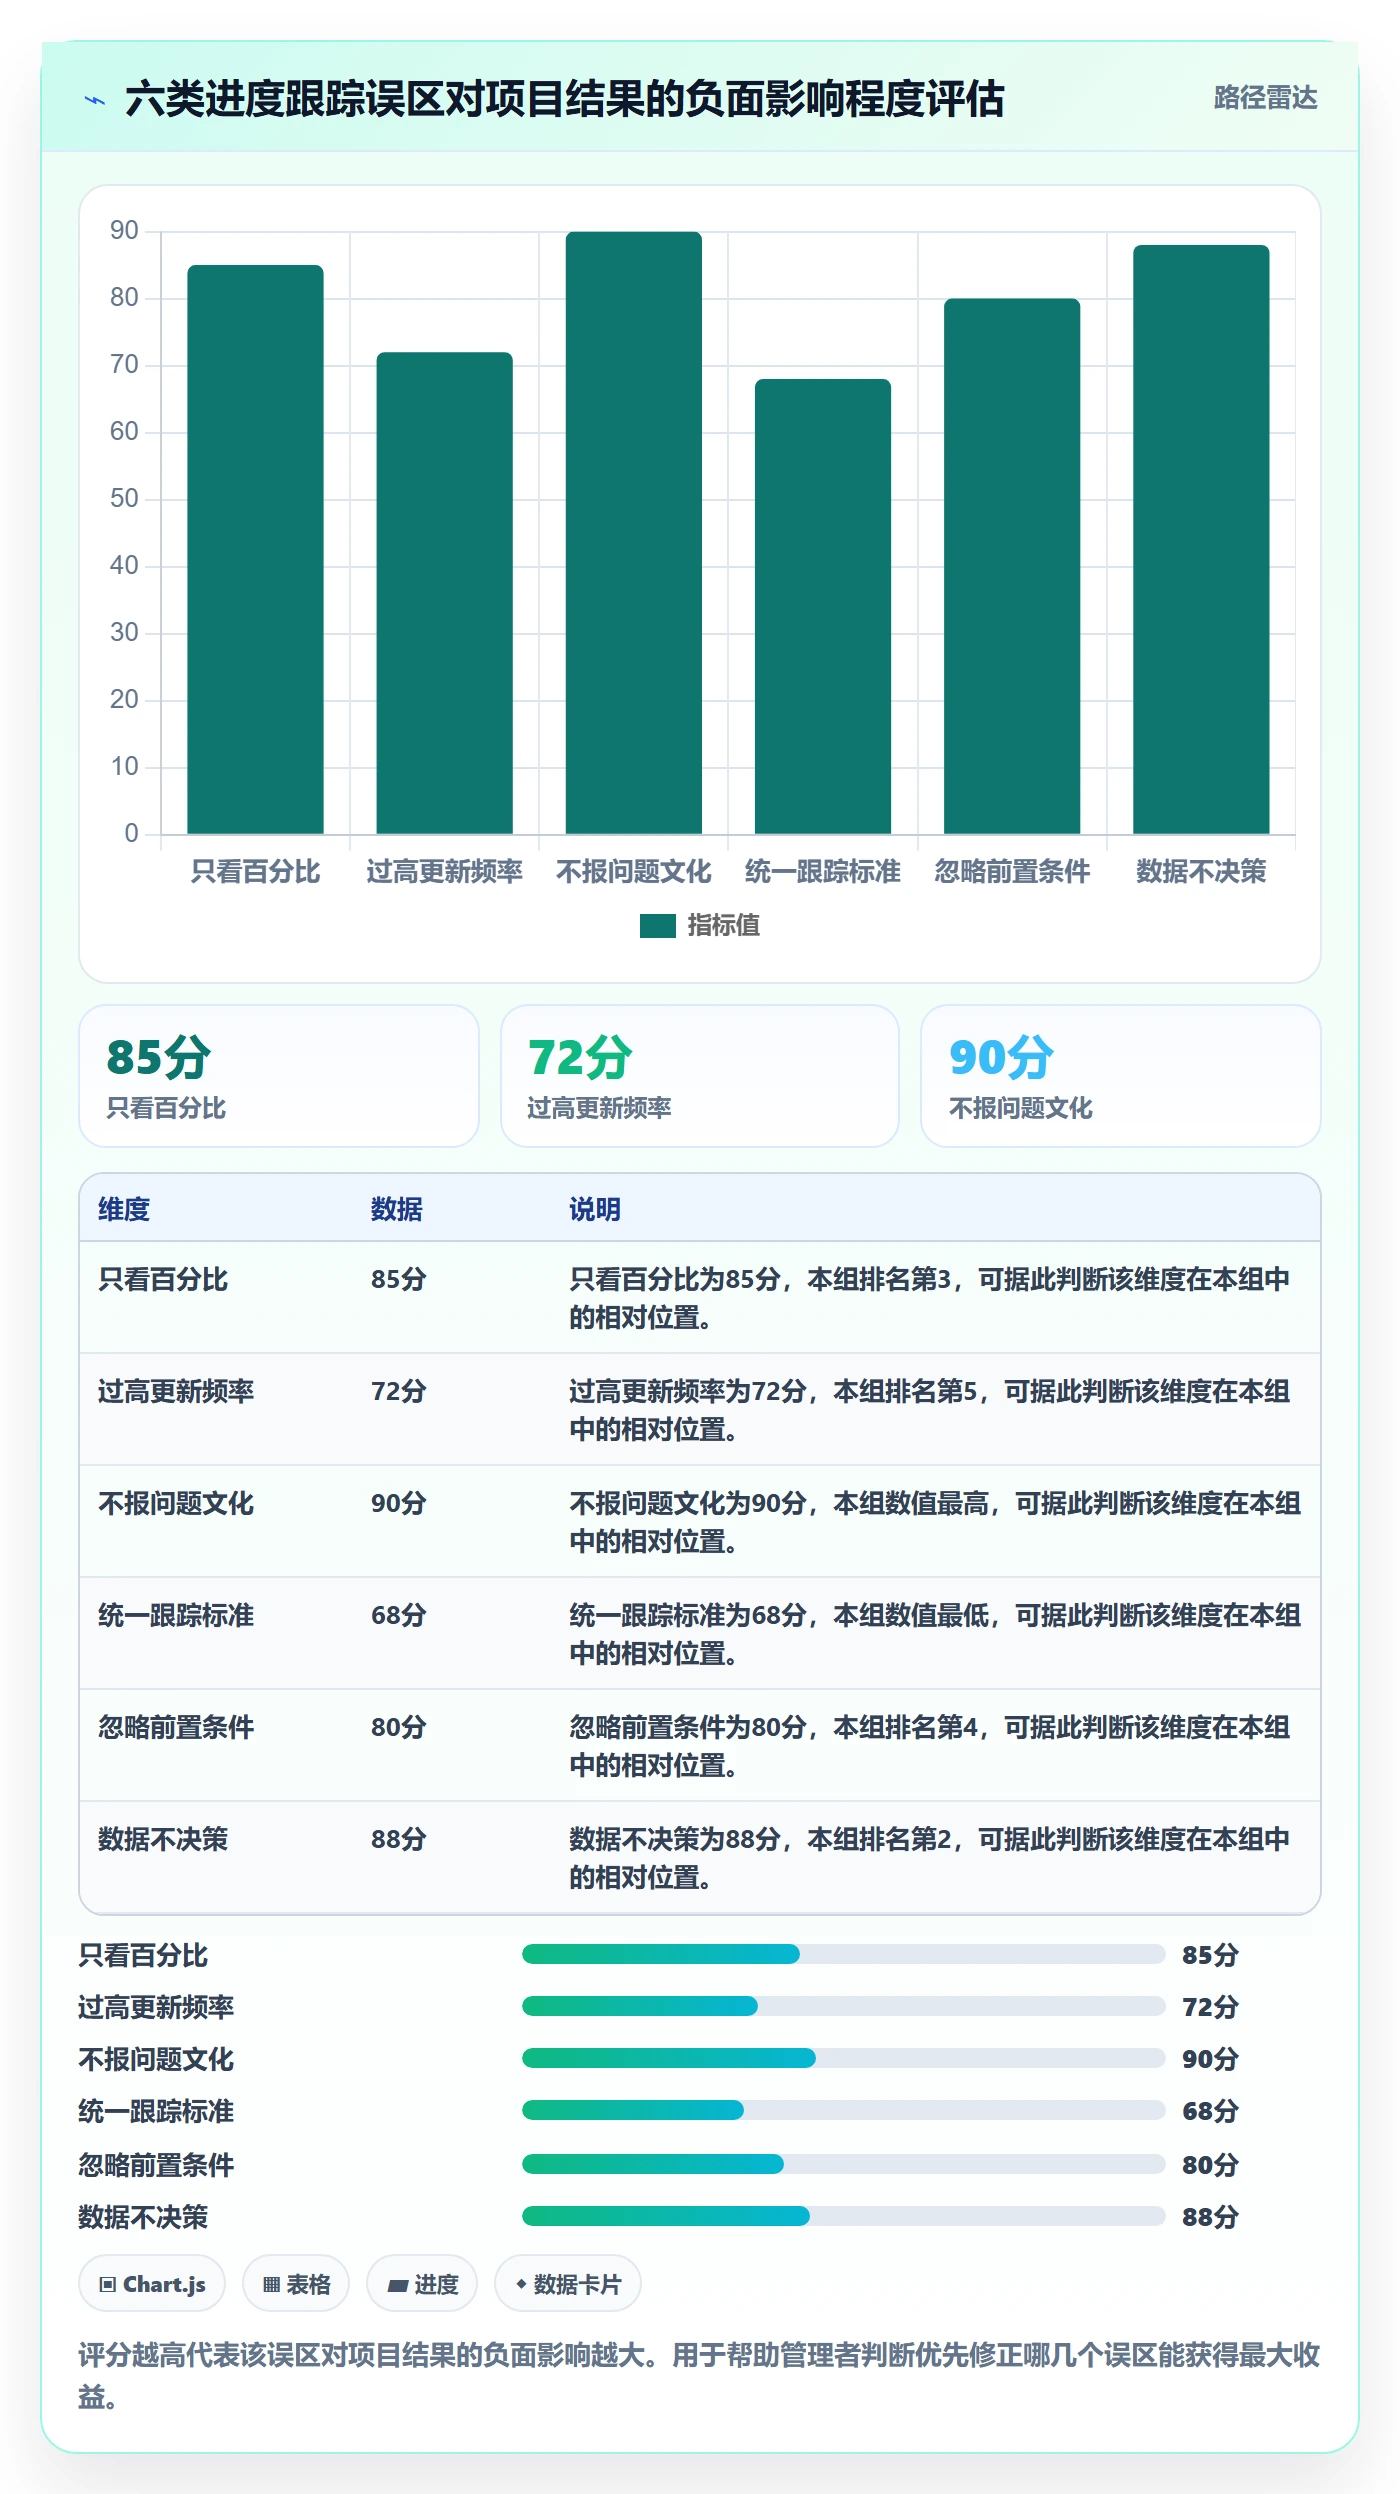Screen dimensions: 1400x2494
Task: Click the lightning bolt icon beside the title
Action: click(95, 100)
